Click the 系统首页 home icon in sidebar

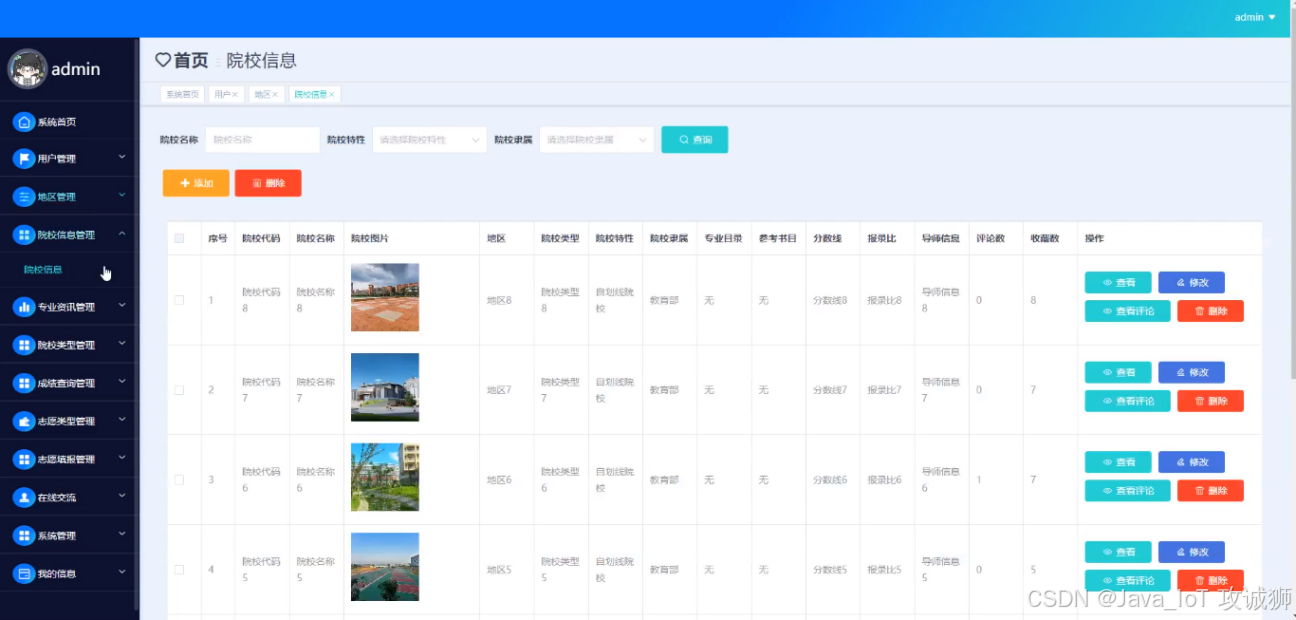click(x=24, y=122)
